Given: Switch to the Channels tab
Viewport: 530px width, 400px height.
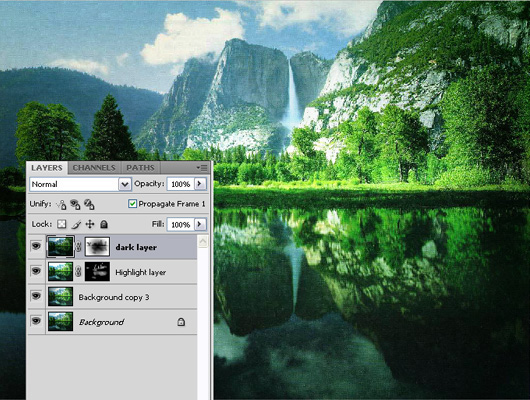Looking at the screenshot, I should pyautogui.click(x=94, y=168).
